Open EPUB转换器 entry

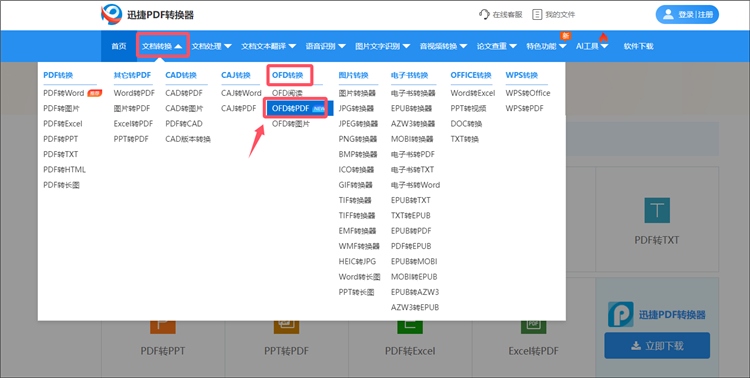(411, 108)
